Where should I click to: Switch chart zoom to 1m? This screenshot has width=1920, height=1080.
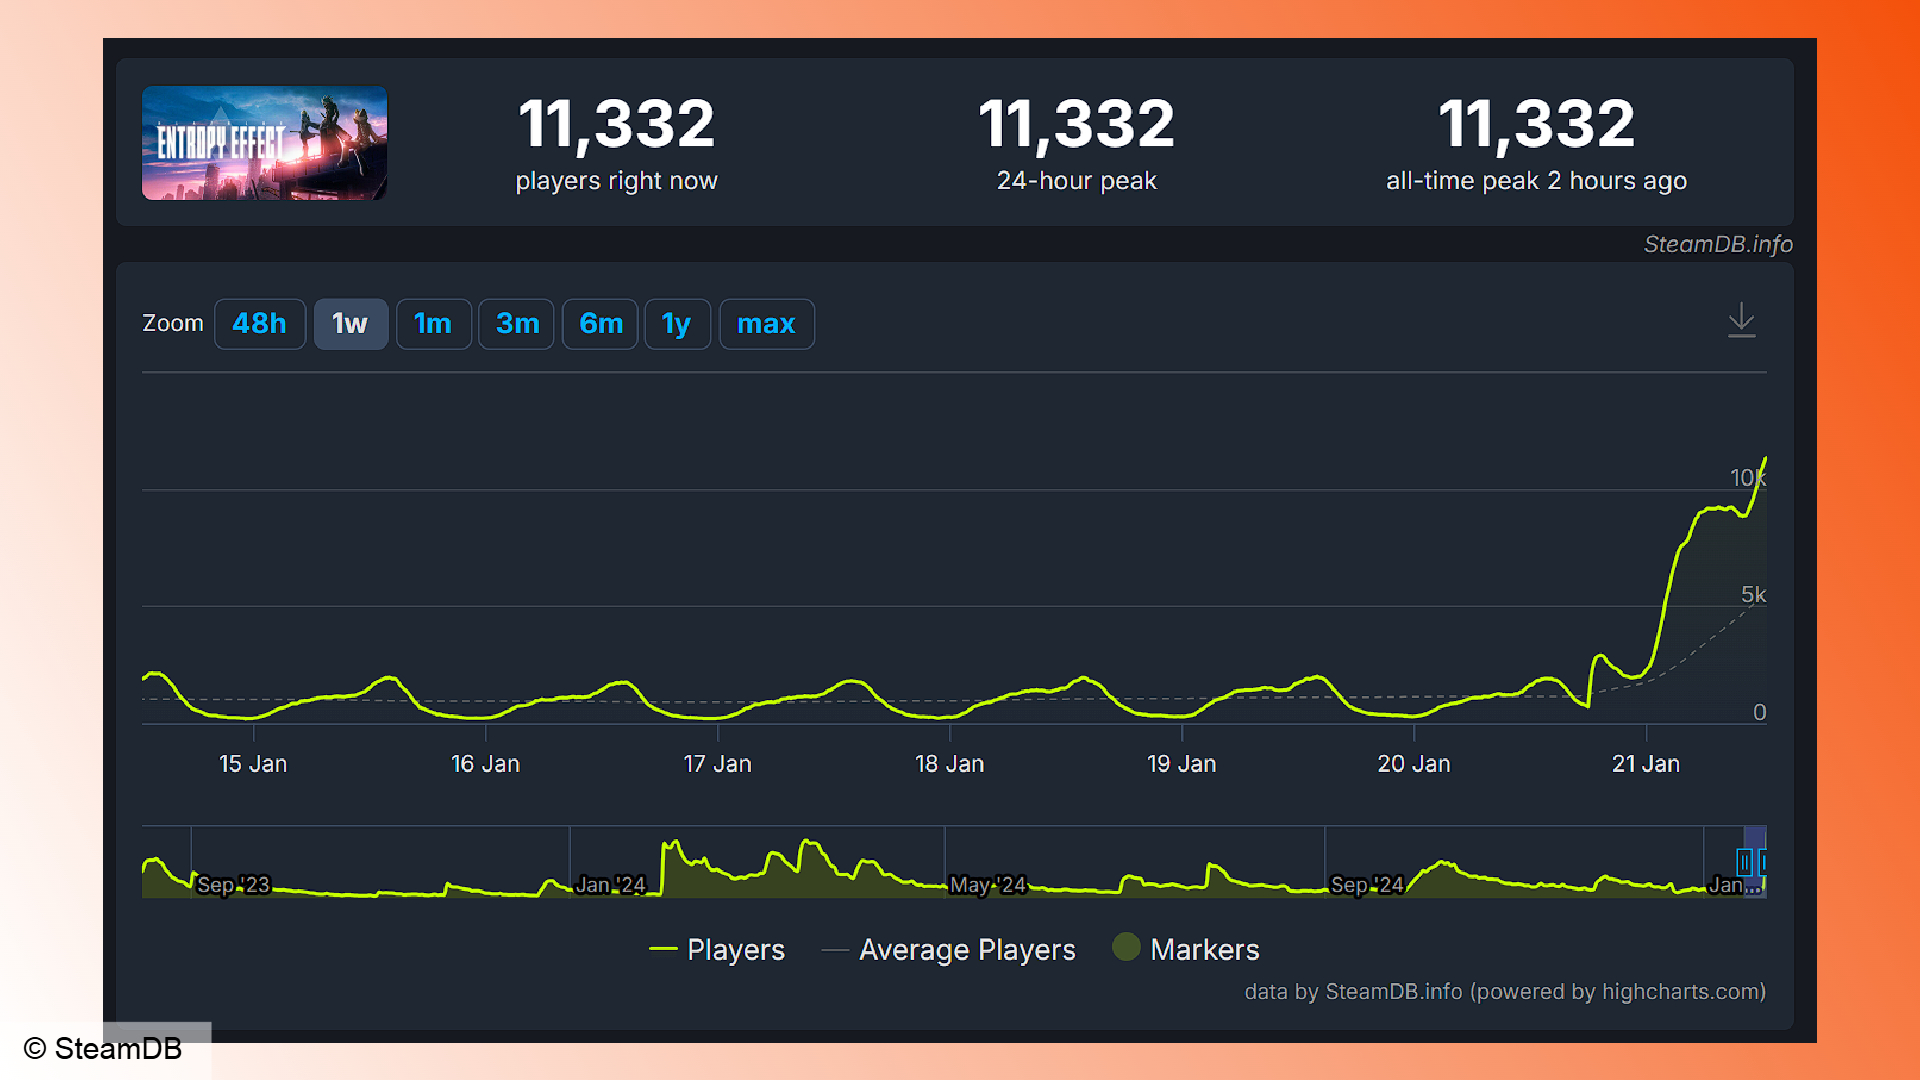(433, 324)
